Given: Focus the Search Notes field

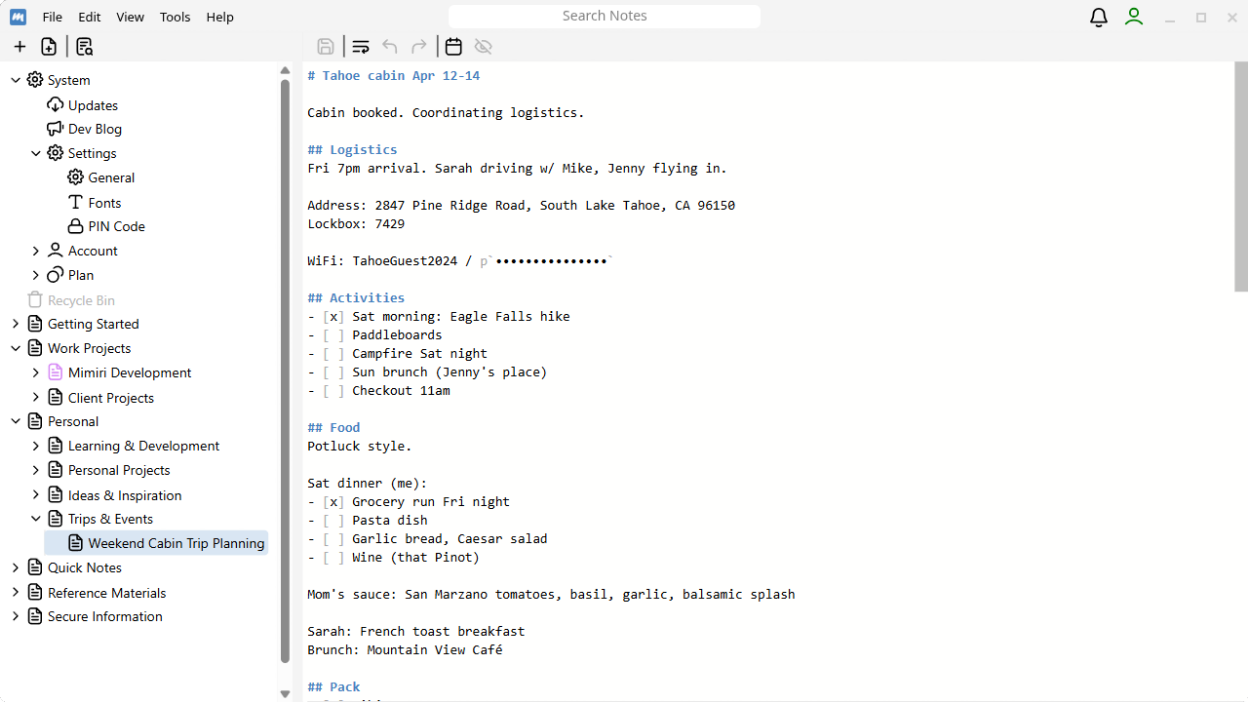Looking at the screenshot, I should [604, 16].
